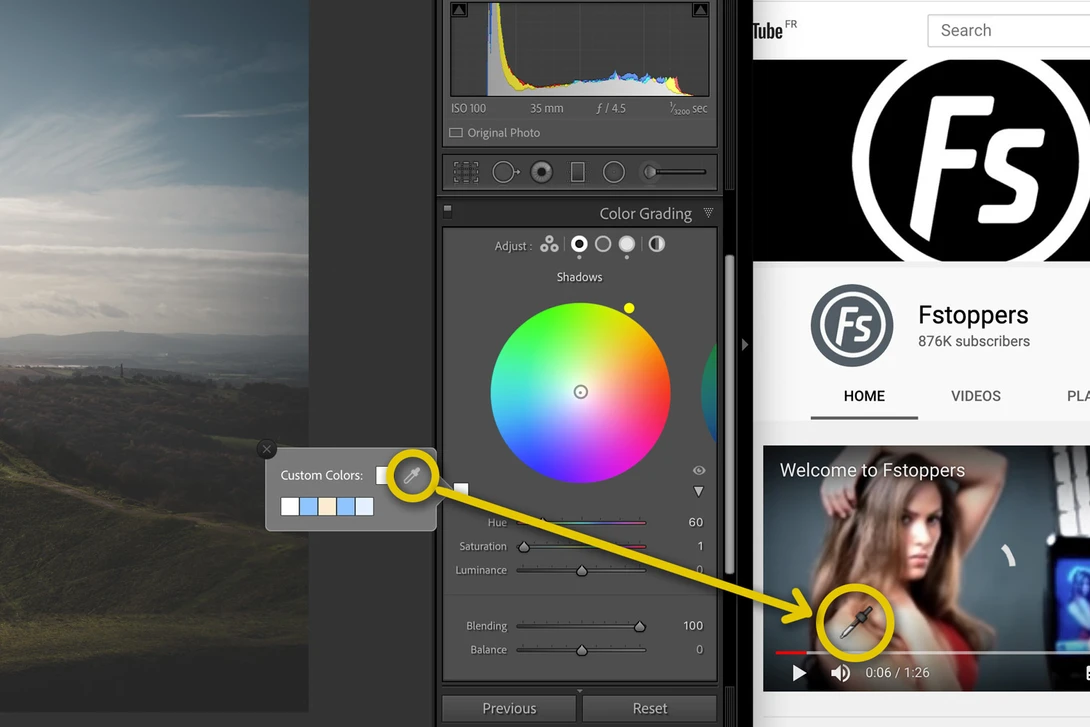Toggle highlight clipping indicator in histogram
This screenshot has width=1090, height=727.
pyautogui.click(x=701, y=10)
